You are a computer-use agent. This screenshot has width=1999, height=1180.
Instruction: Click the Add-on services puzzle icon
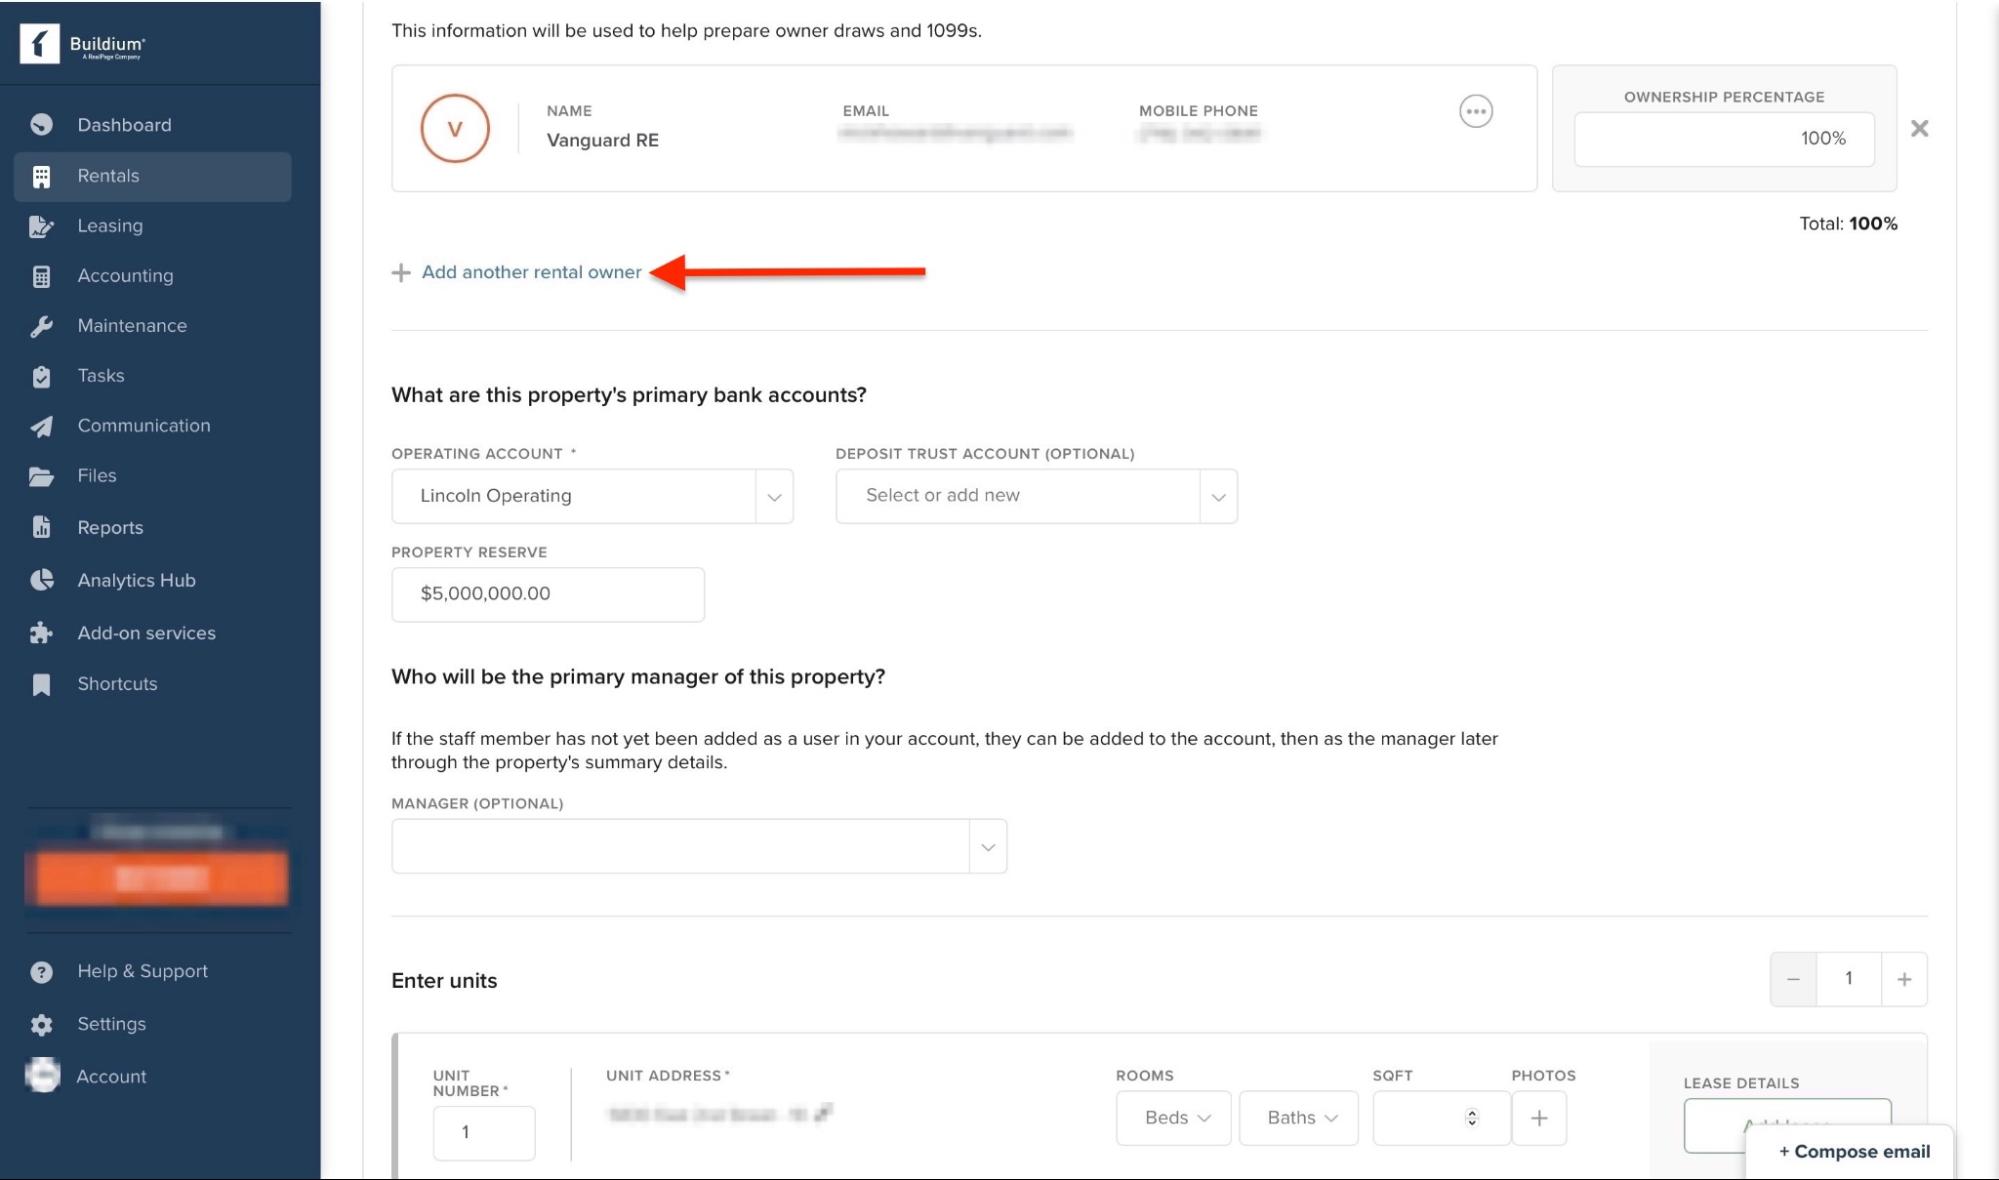pyautogui.click(x=41, y=633)
